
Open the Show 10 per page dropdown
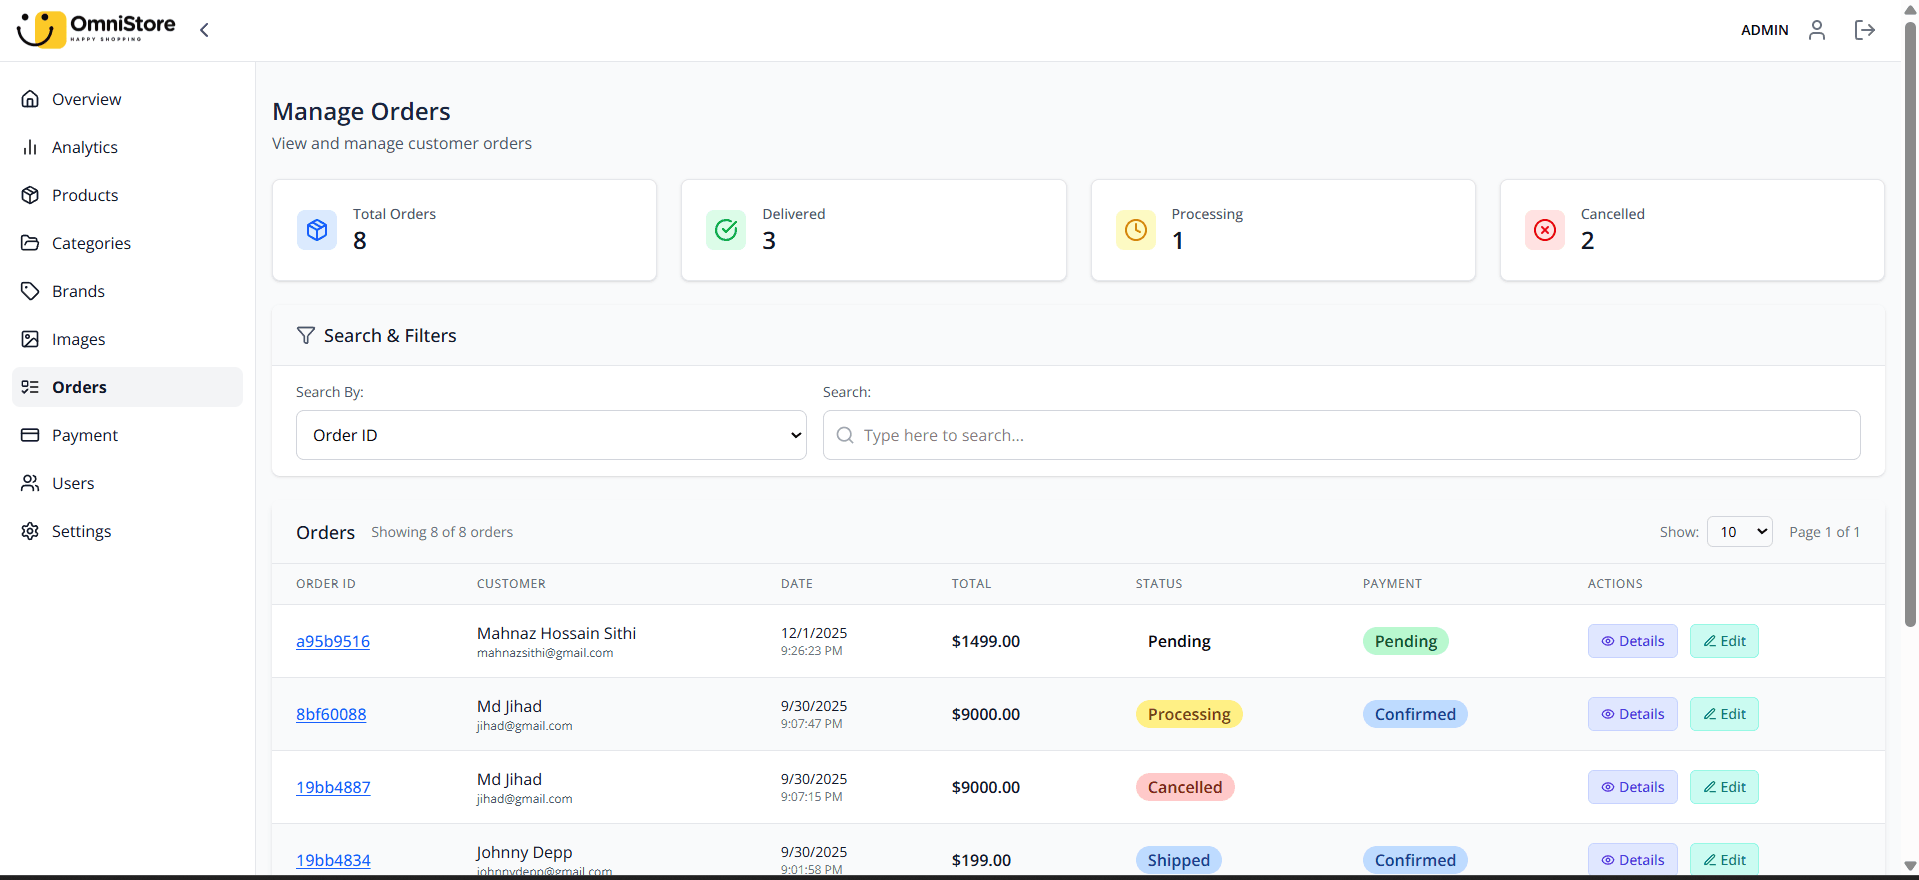coord(1740,532)
